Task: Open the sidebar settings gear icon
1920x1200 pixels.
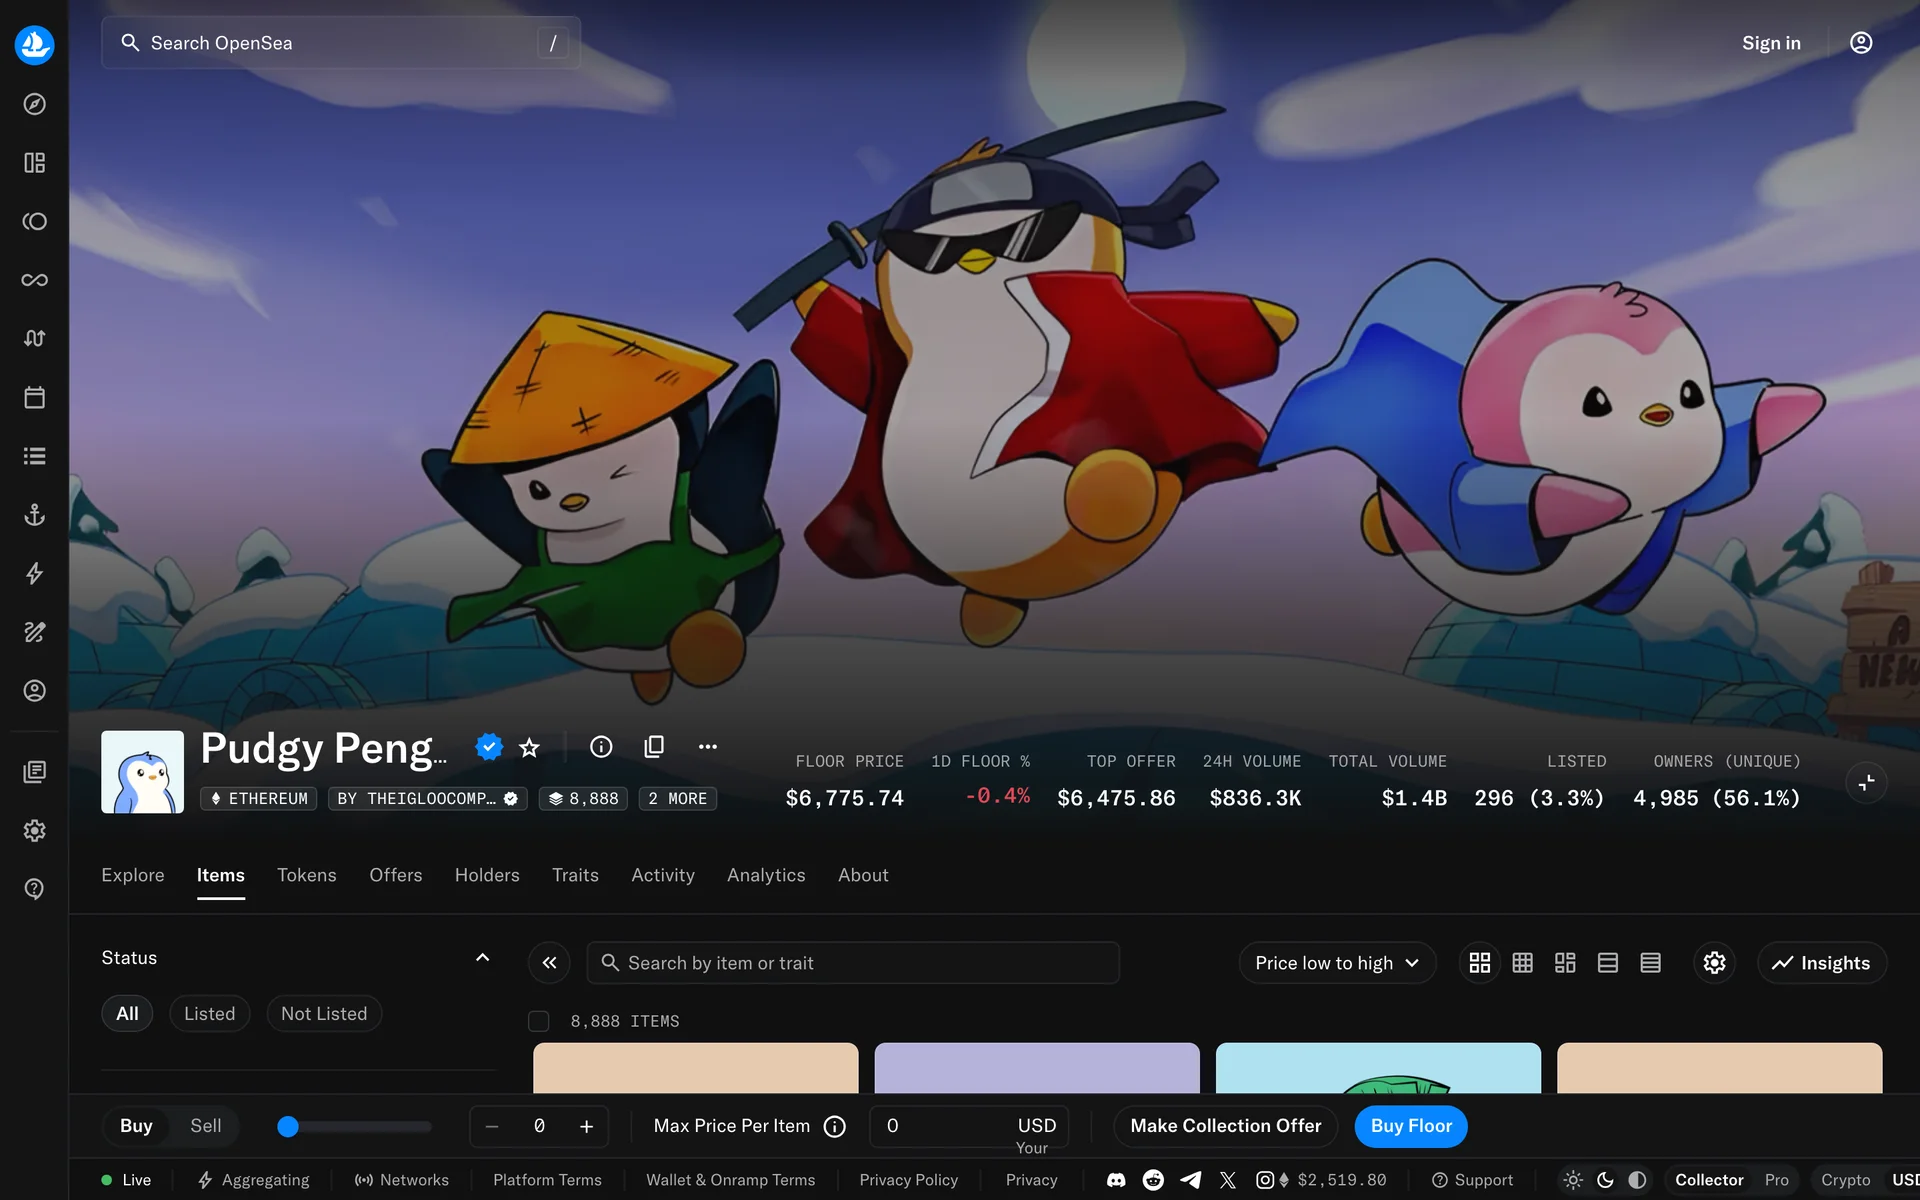Action: [34, 830]
